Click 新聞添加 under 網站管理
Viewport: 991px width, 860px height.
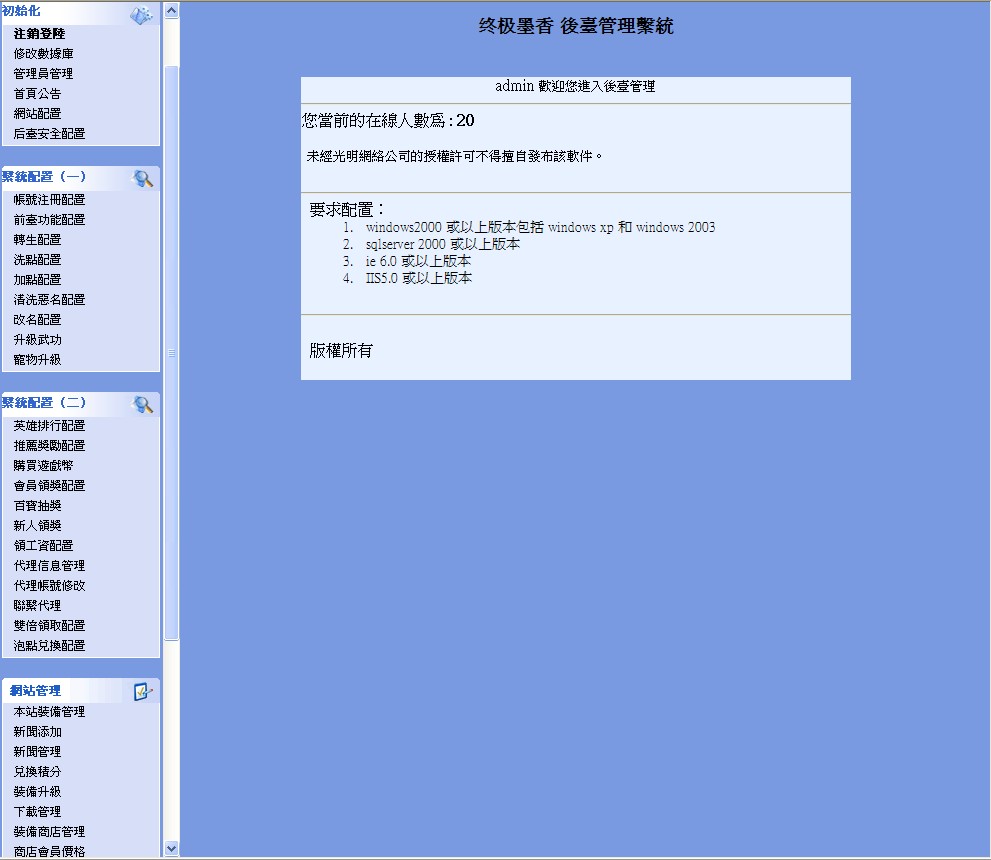37,732
